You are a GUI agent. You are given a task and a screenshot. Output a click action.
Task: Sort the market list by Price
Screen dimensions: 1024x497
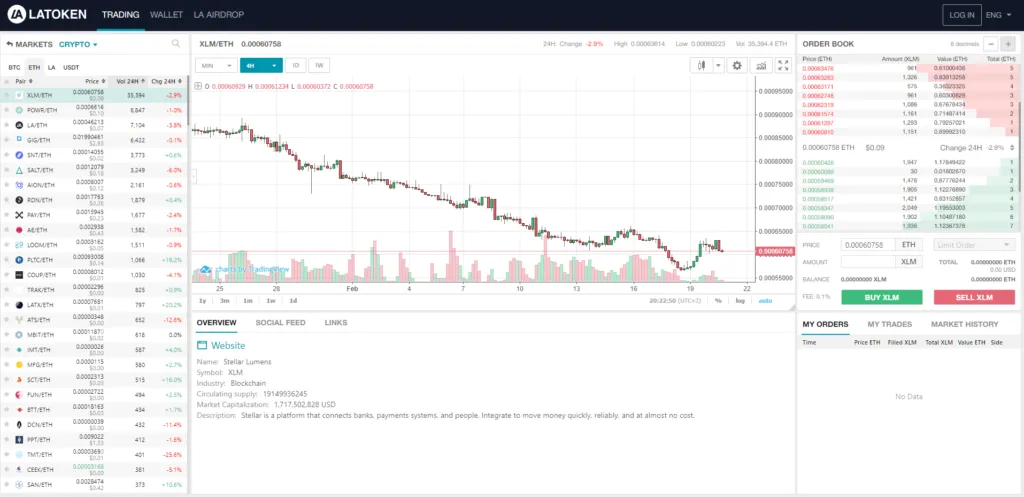click(x=95, y=82)
